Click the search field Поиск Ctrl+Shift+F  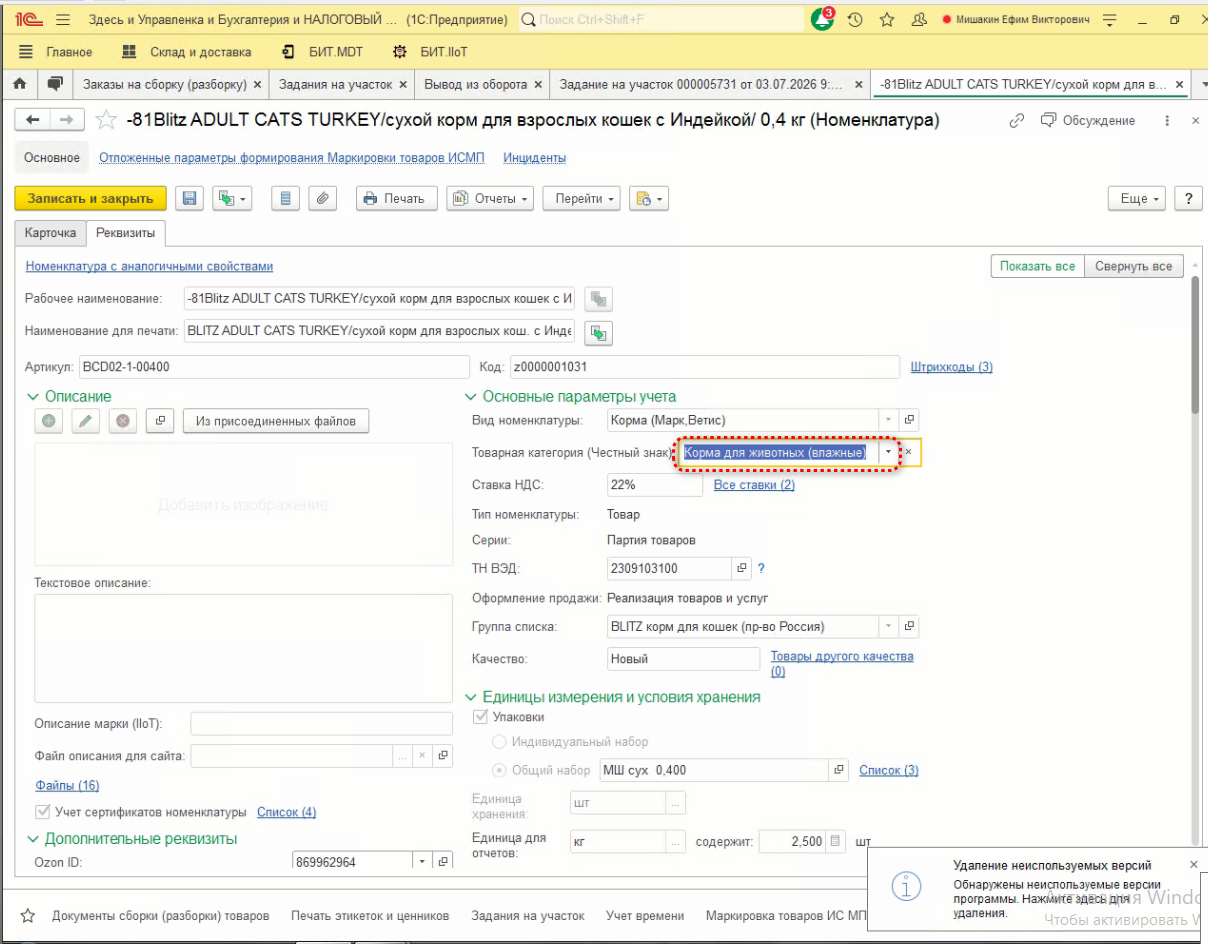661,19
